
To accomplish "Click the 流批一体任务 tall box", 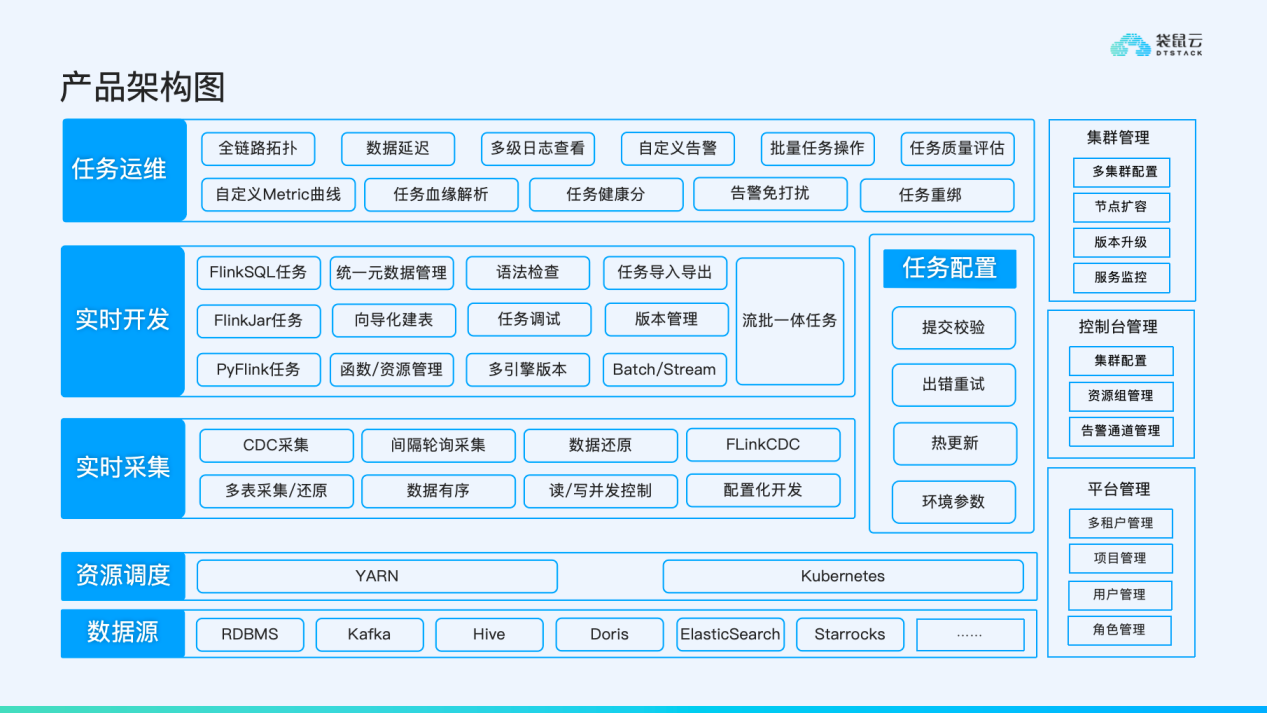I will (789, 321).
